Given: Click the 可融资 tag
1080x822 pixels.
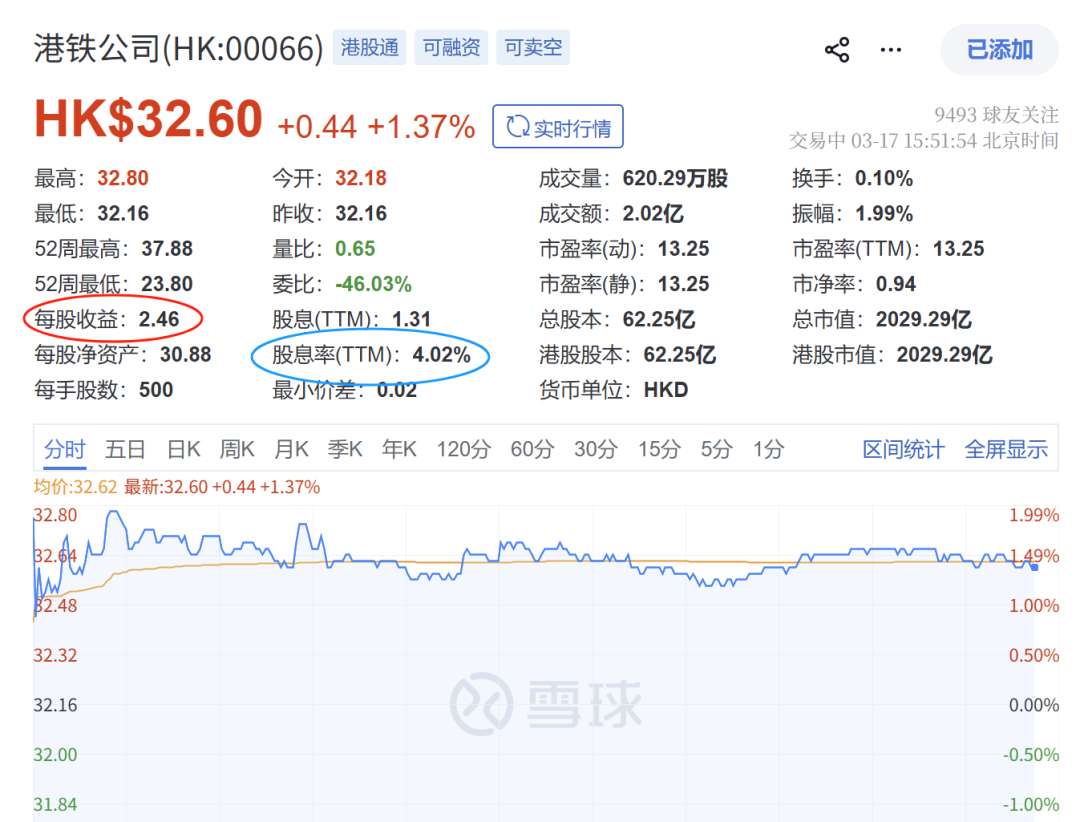Looking at the screenshot, I should (451, 48).
